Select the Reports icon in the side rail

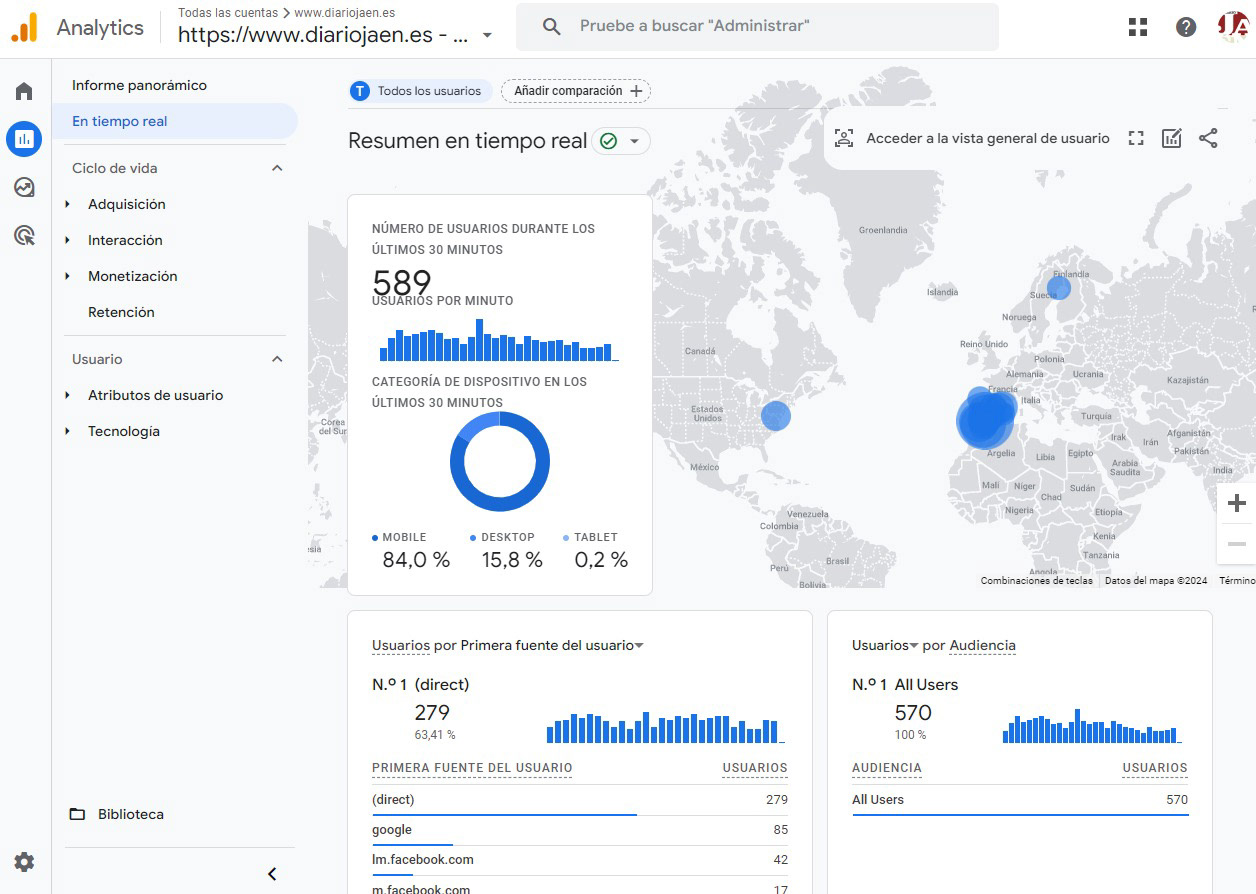tap(24, 139)
